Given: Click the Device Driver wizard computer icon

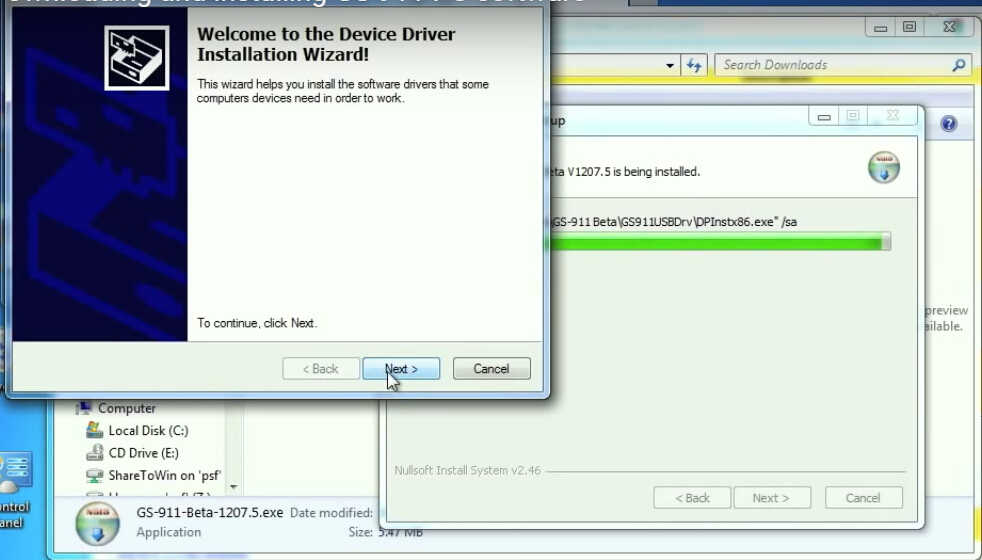Looking at the screenshot, I should (x=137, y=58).
